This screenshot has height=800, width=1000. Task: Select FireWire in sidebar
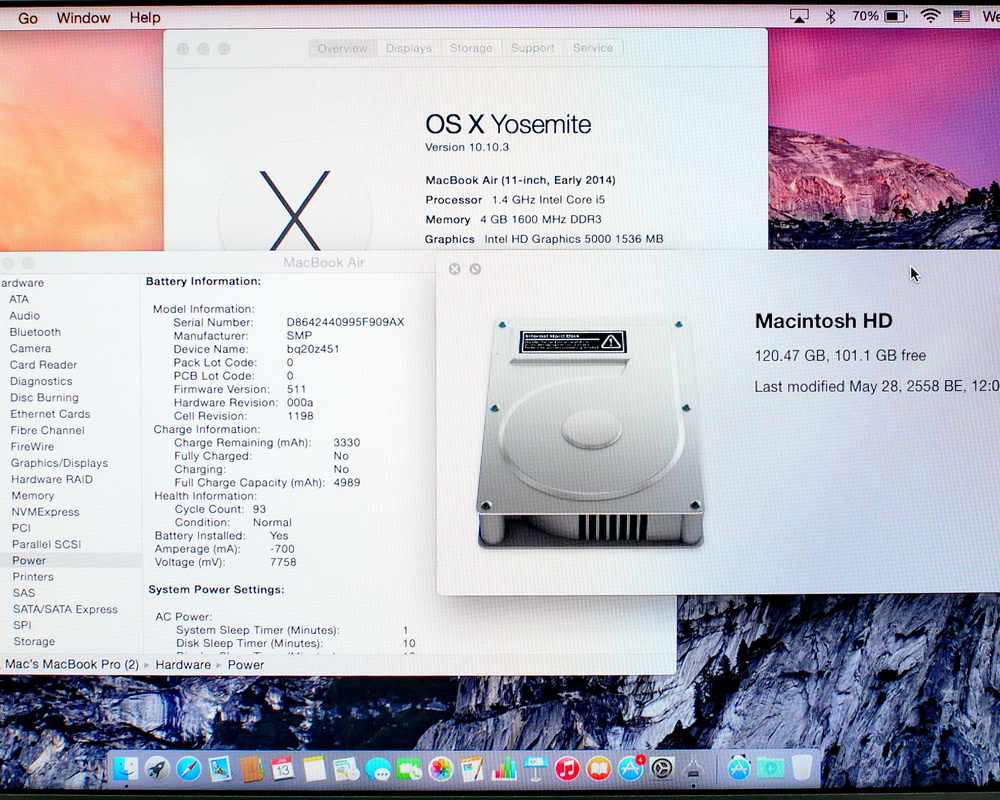click(33, 447)
